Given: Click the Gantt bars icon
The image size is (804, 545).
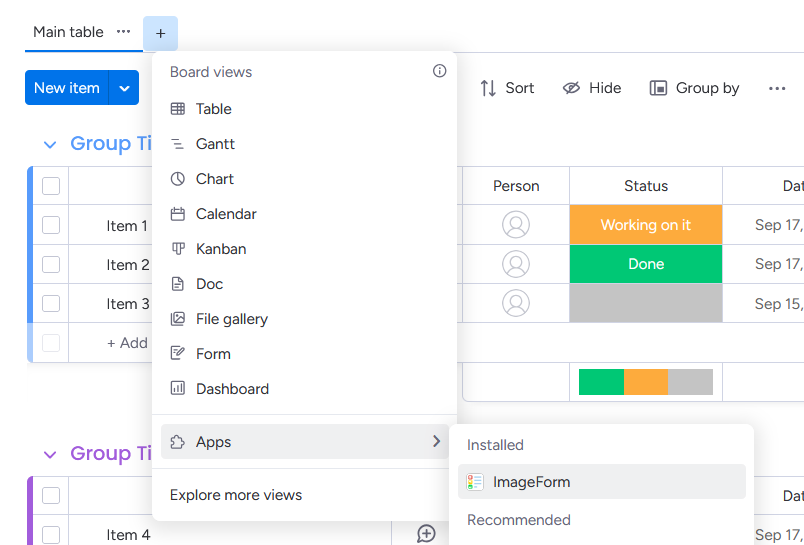Looking at the screenshot, I should pyautogui.click(x=177, y=144).
